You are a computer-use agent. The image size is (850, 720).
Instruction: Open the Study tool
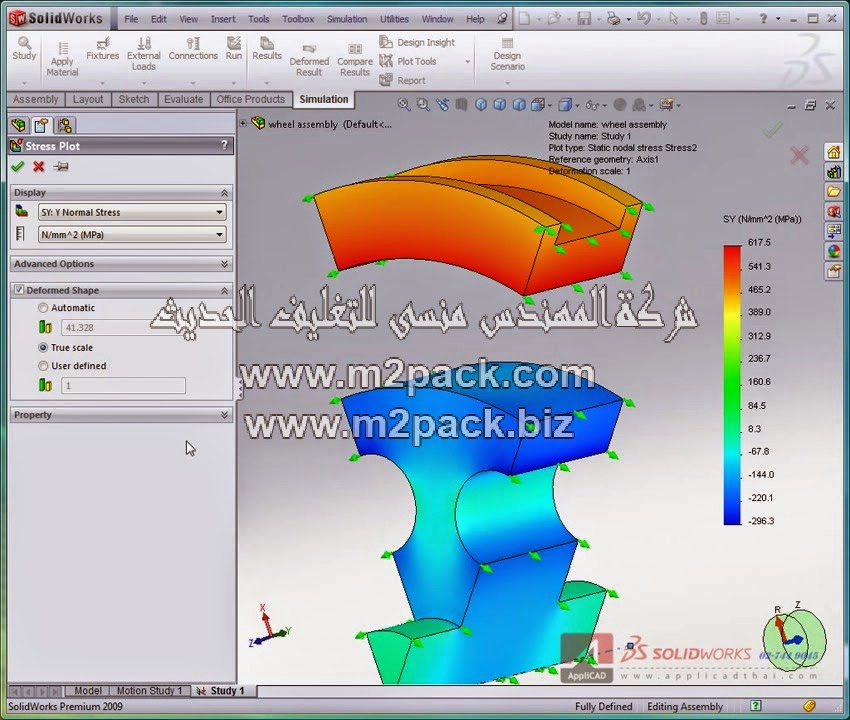(x=24, y=49)
